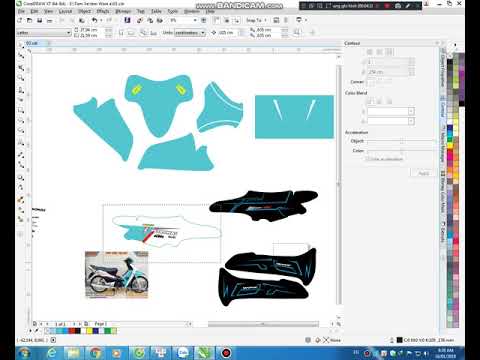Select the Parallel Dimension tool
Viewport: 480px width, 360px height.
(21, 154)
